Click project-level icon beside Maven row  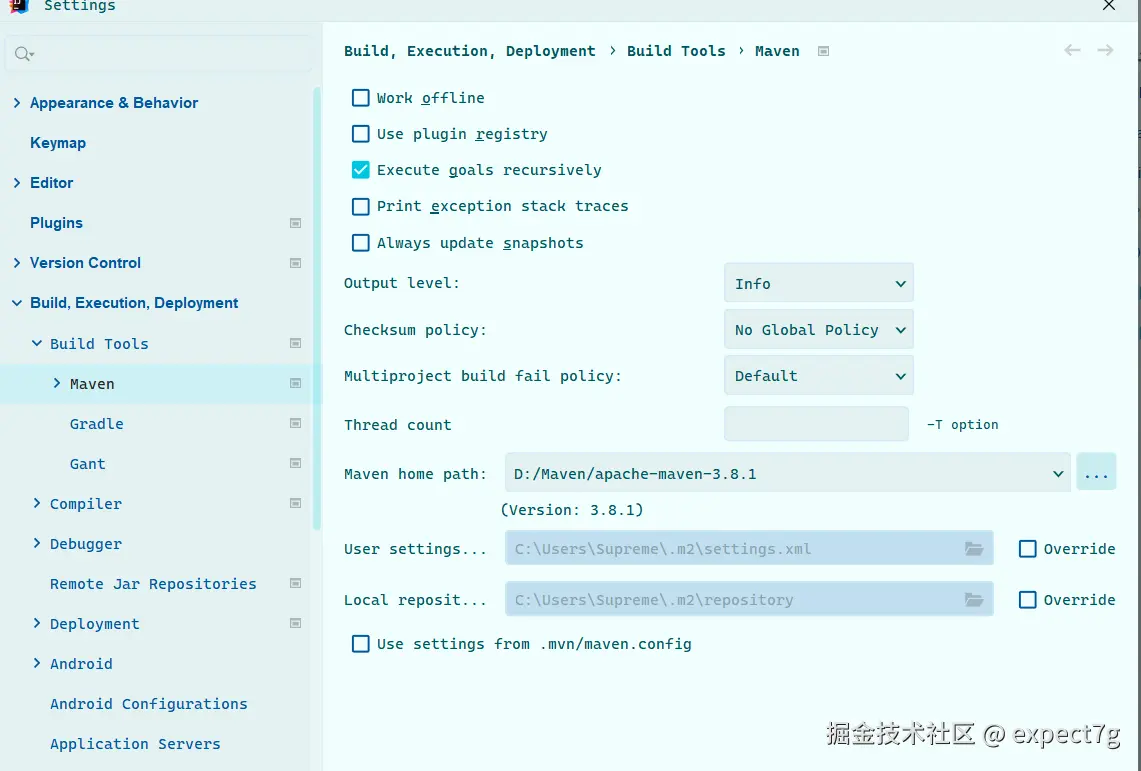tap(295, 383)
